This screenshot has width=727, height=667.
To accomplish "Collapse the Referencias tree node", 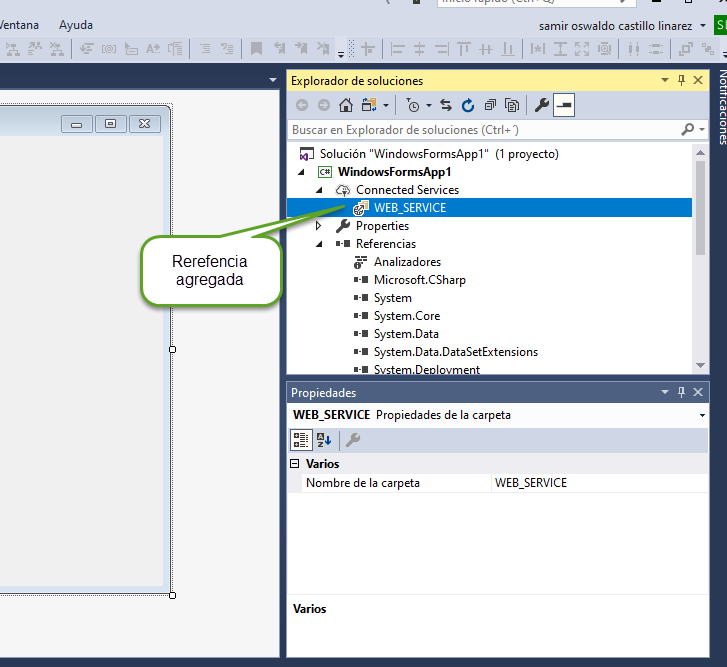I will tap(319, 244).
